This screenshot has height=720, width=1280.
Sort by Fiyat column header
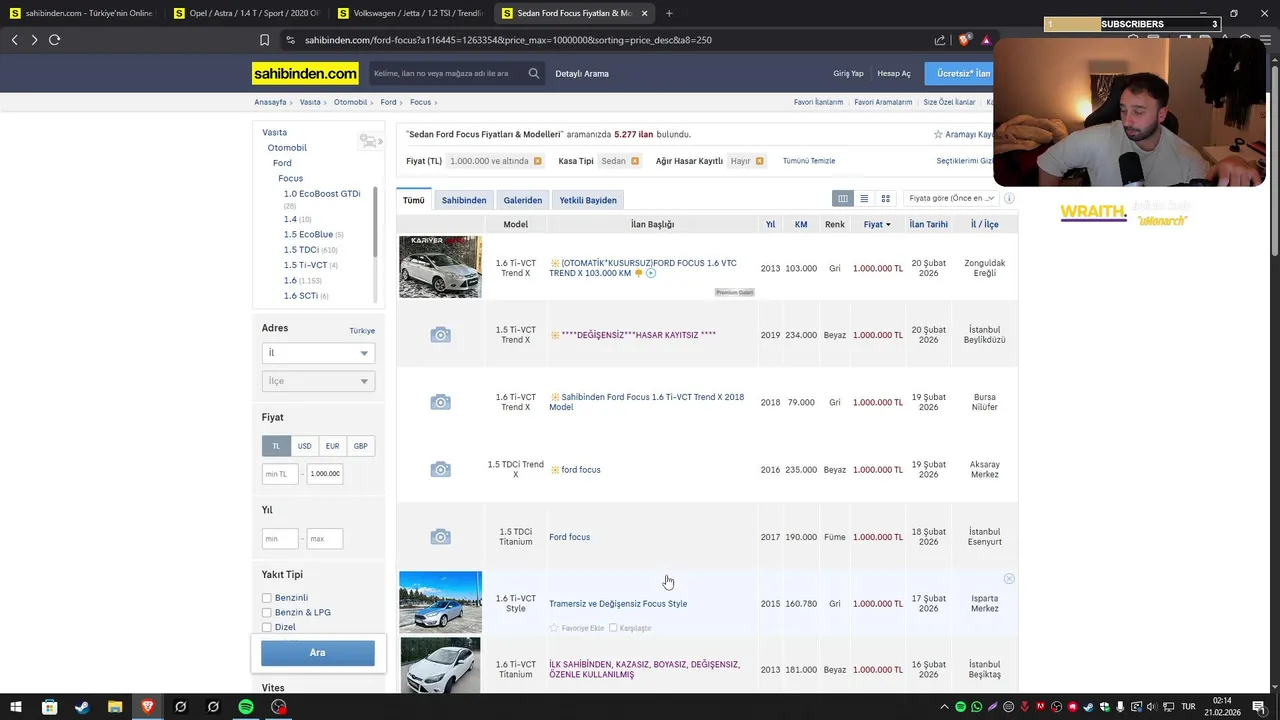pyautogui.click(x=877, y=224)
